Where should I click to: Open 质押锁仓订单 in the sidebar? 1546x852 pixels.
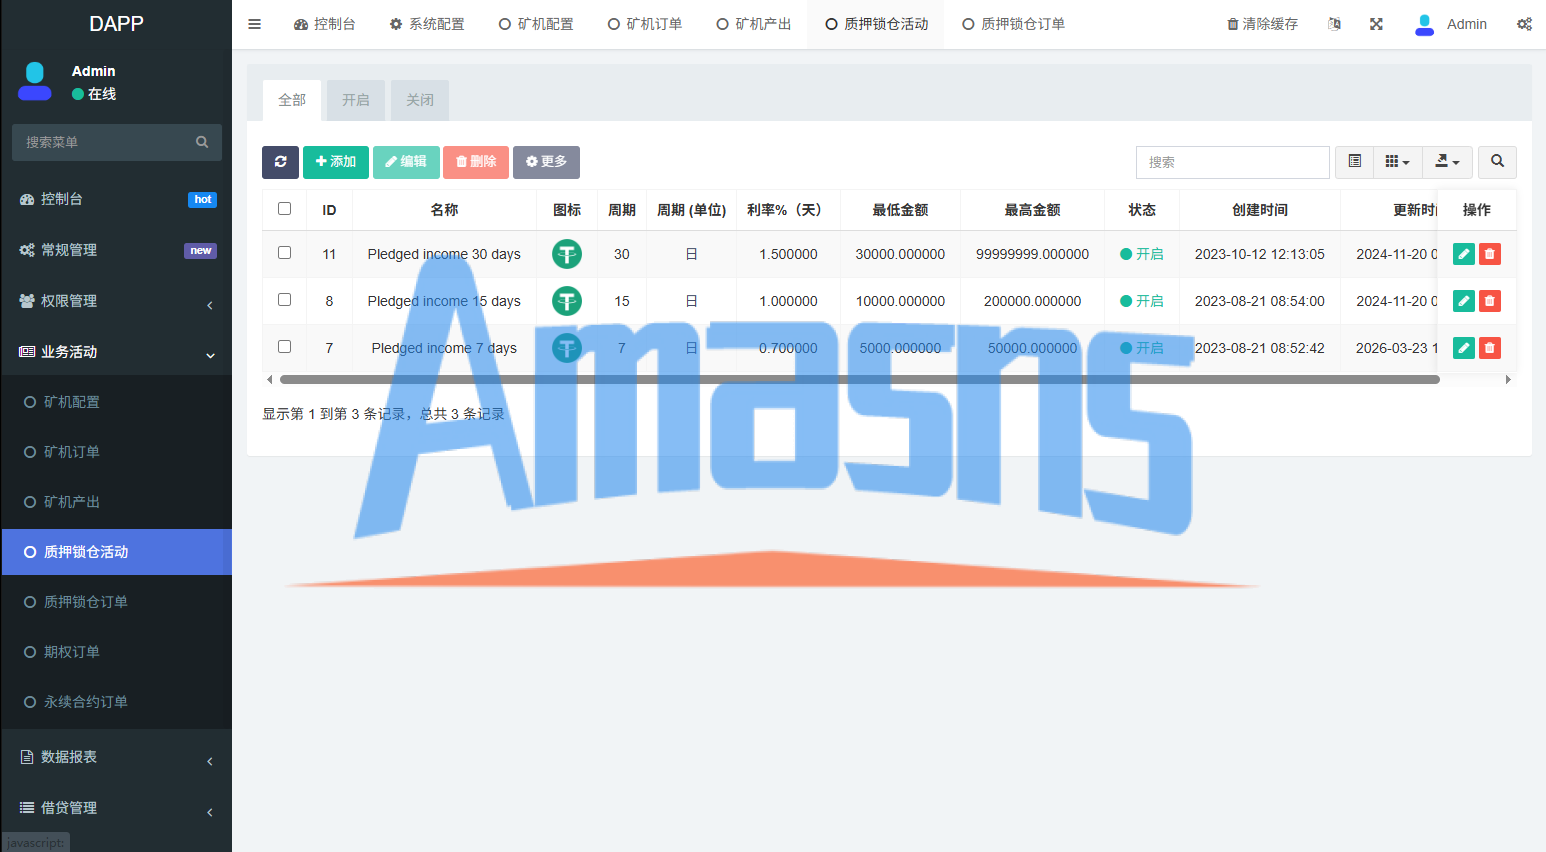pyautogui.click(x=116, y=602)
